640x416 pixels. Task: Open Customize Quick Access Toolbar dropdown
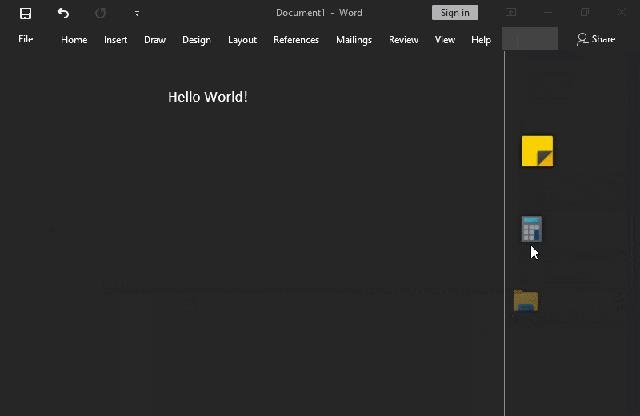137,13
